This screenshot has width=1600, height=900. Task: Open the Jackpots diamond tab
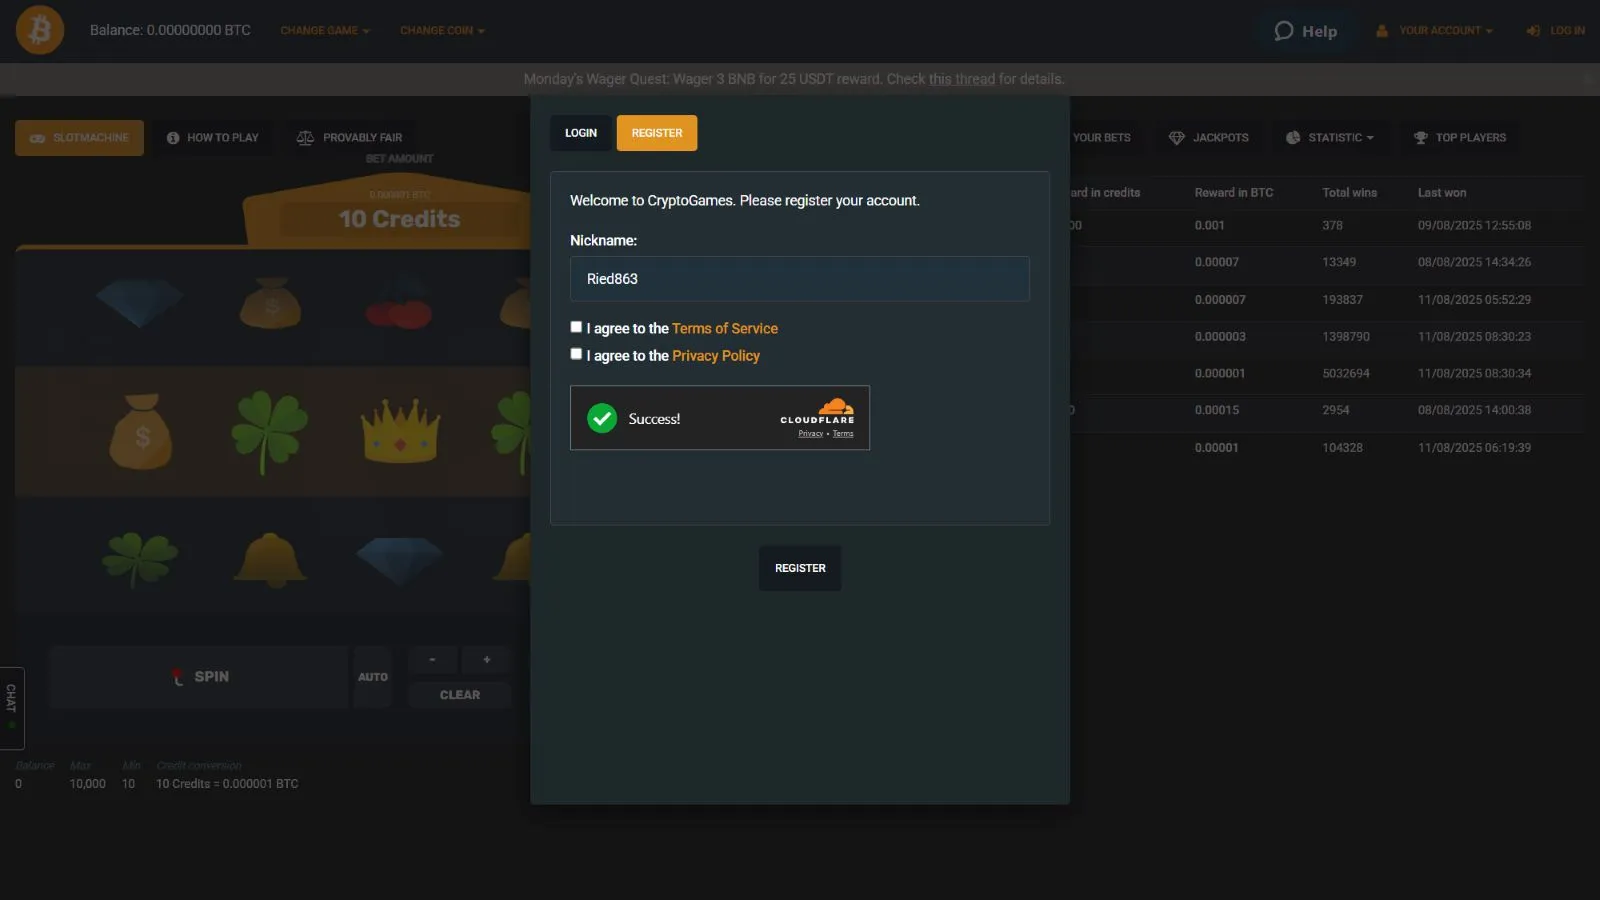click(1208, 138)
